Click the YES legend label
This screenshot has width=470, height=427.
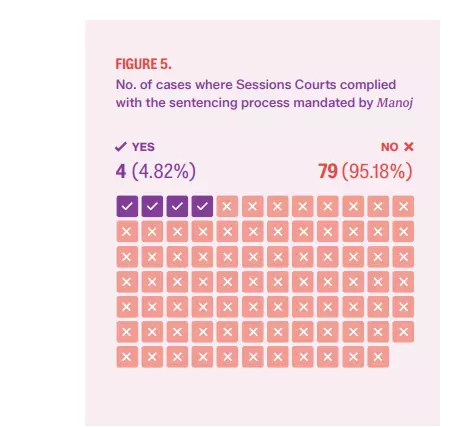pyautogui.click(x=143, y=147)
